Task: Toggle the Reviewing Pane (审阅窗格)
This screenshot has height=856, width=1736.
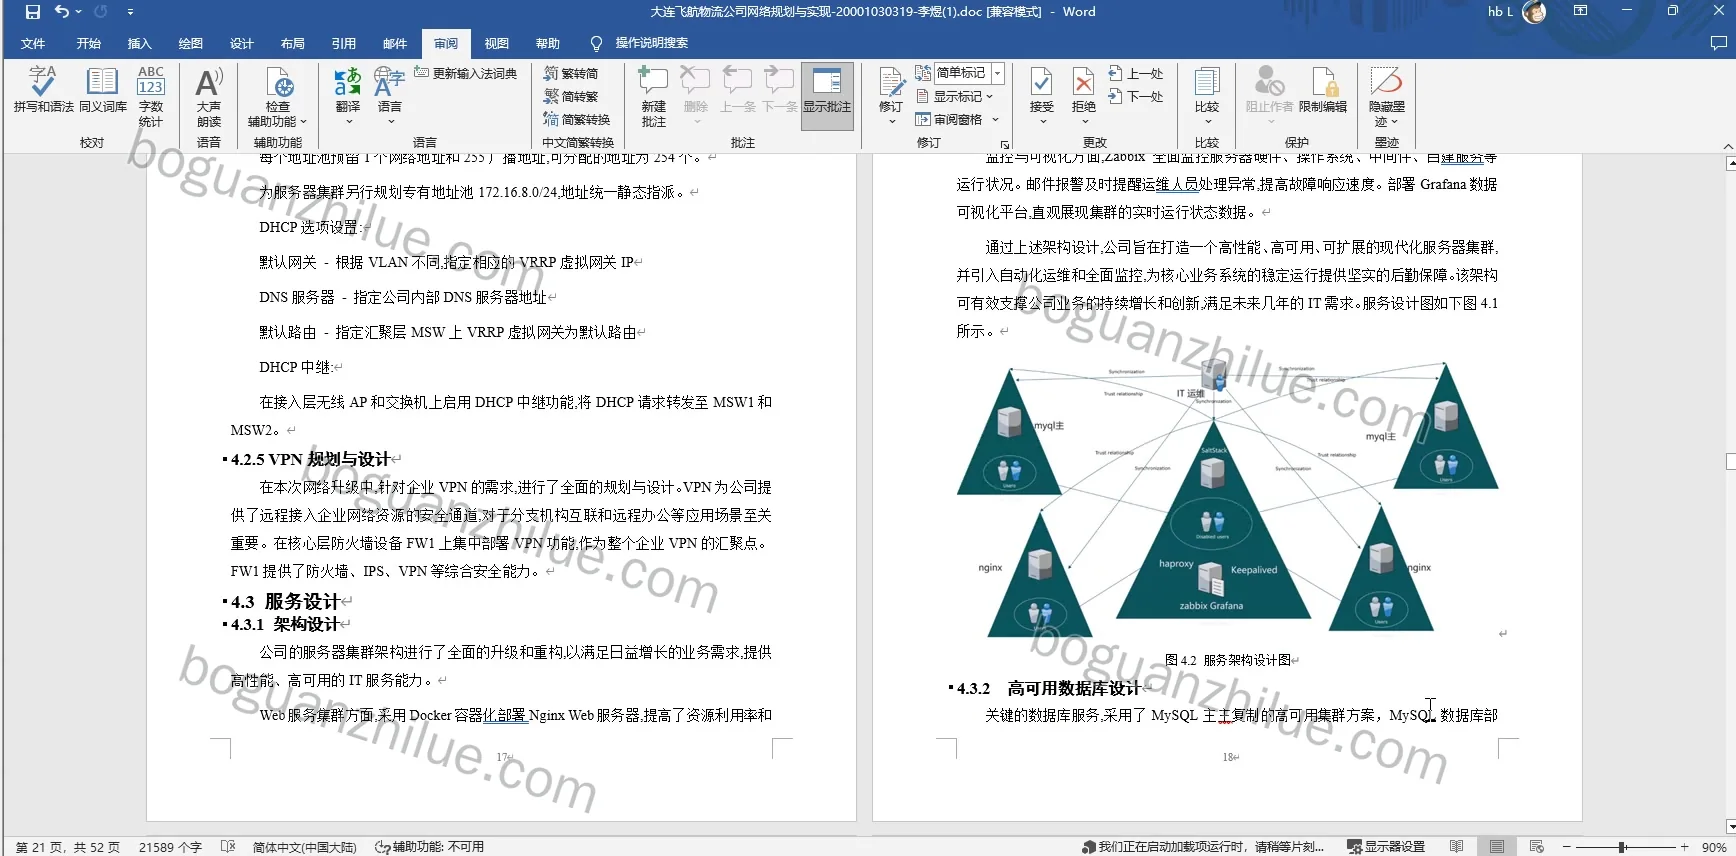Action: click(x=949, y=119)
